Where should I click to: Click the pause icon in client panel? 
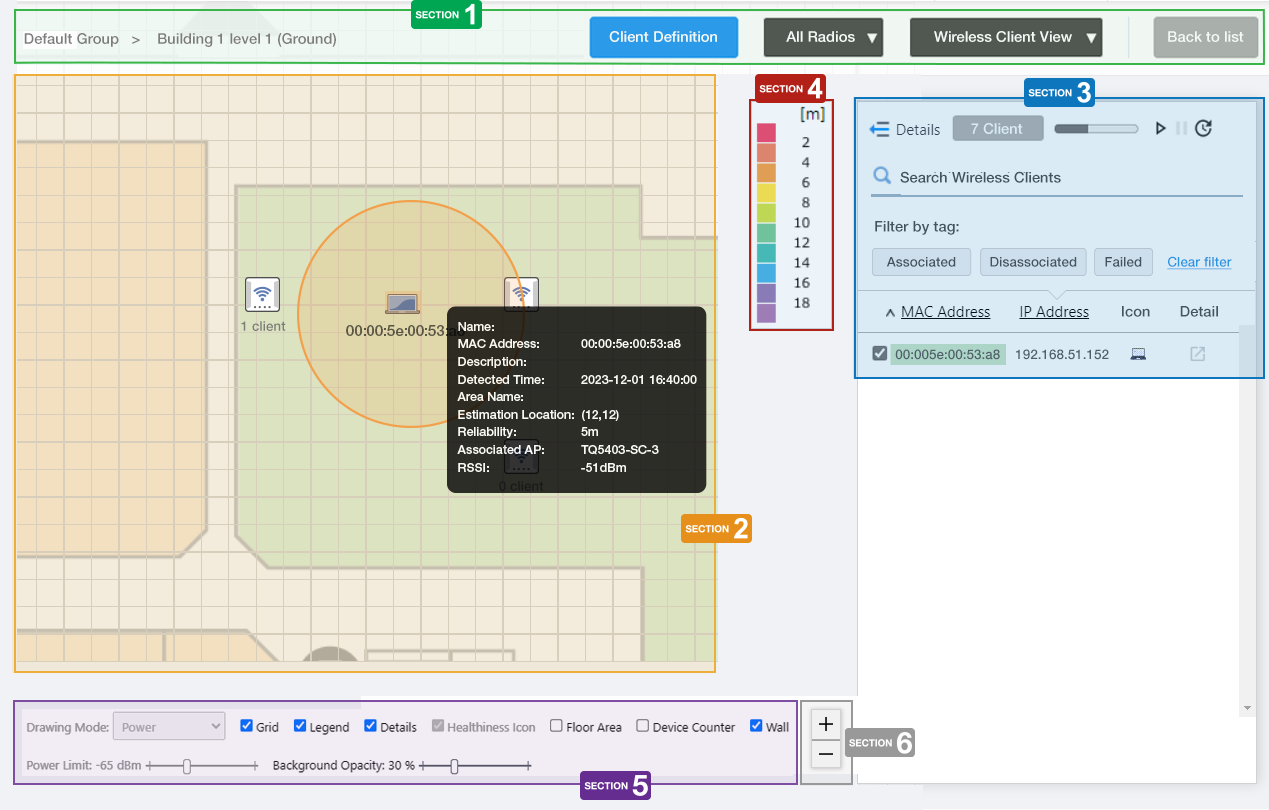click(x=1182, y=128)
